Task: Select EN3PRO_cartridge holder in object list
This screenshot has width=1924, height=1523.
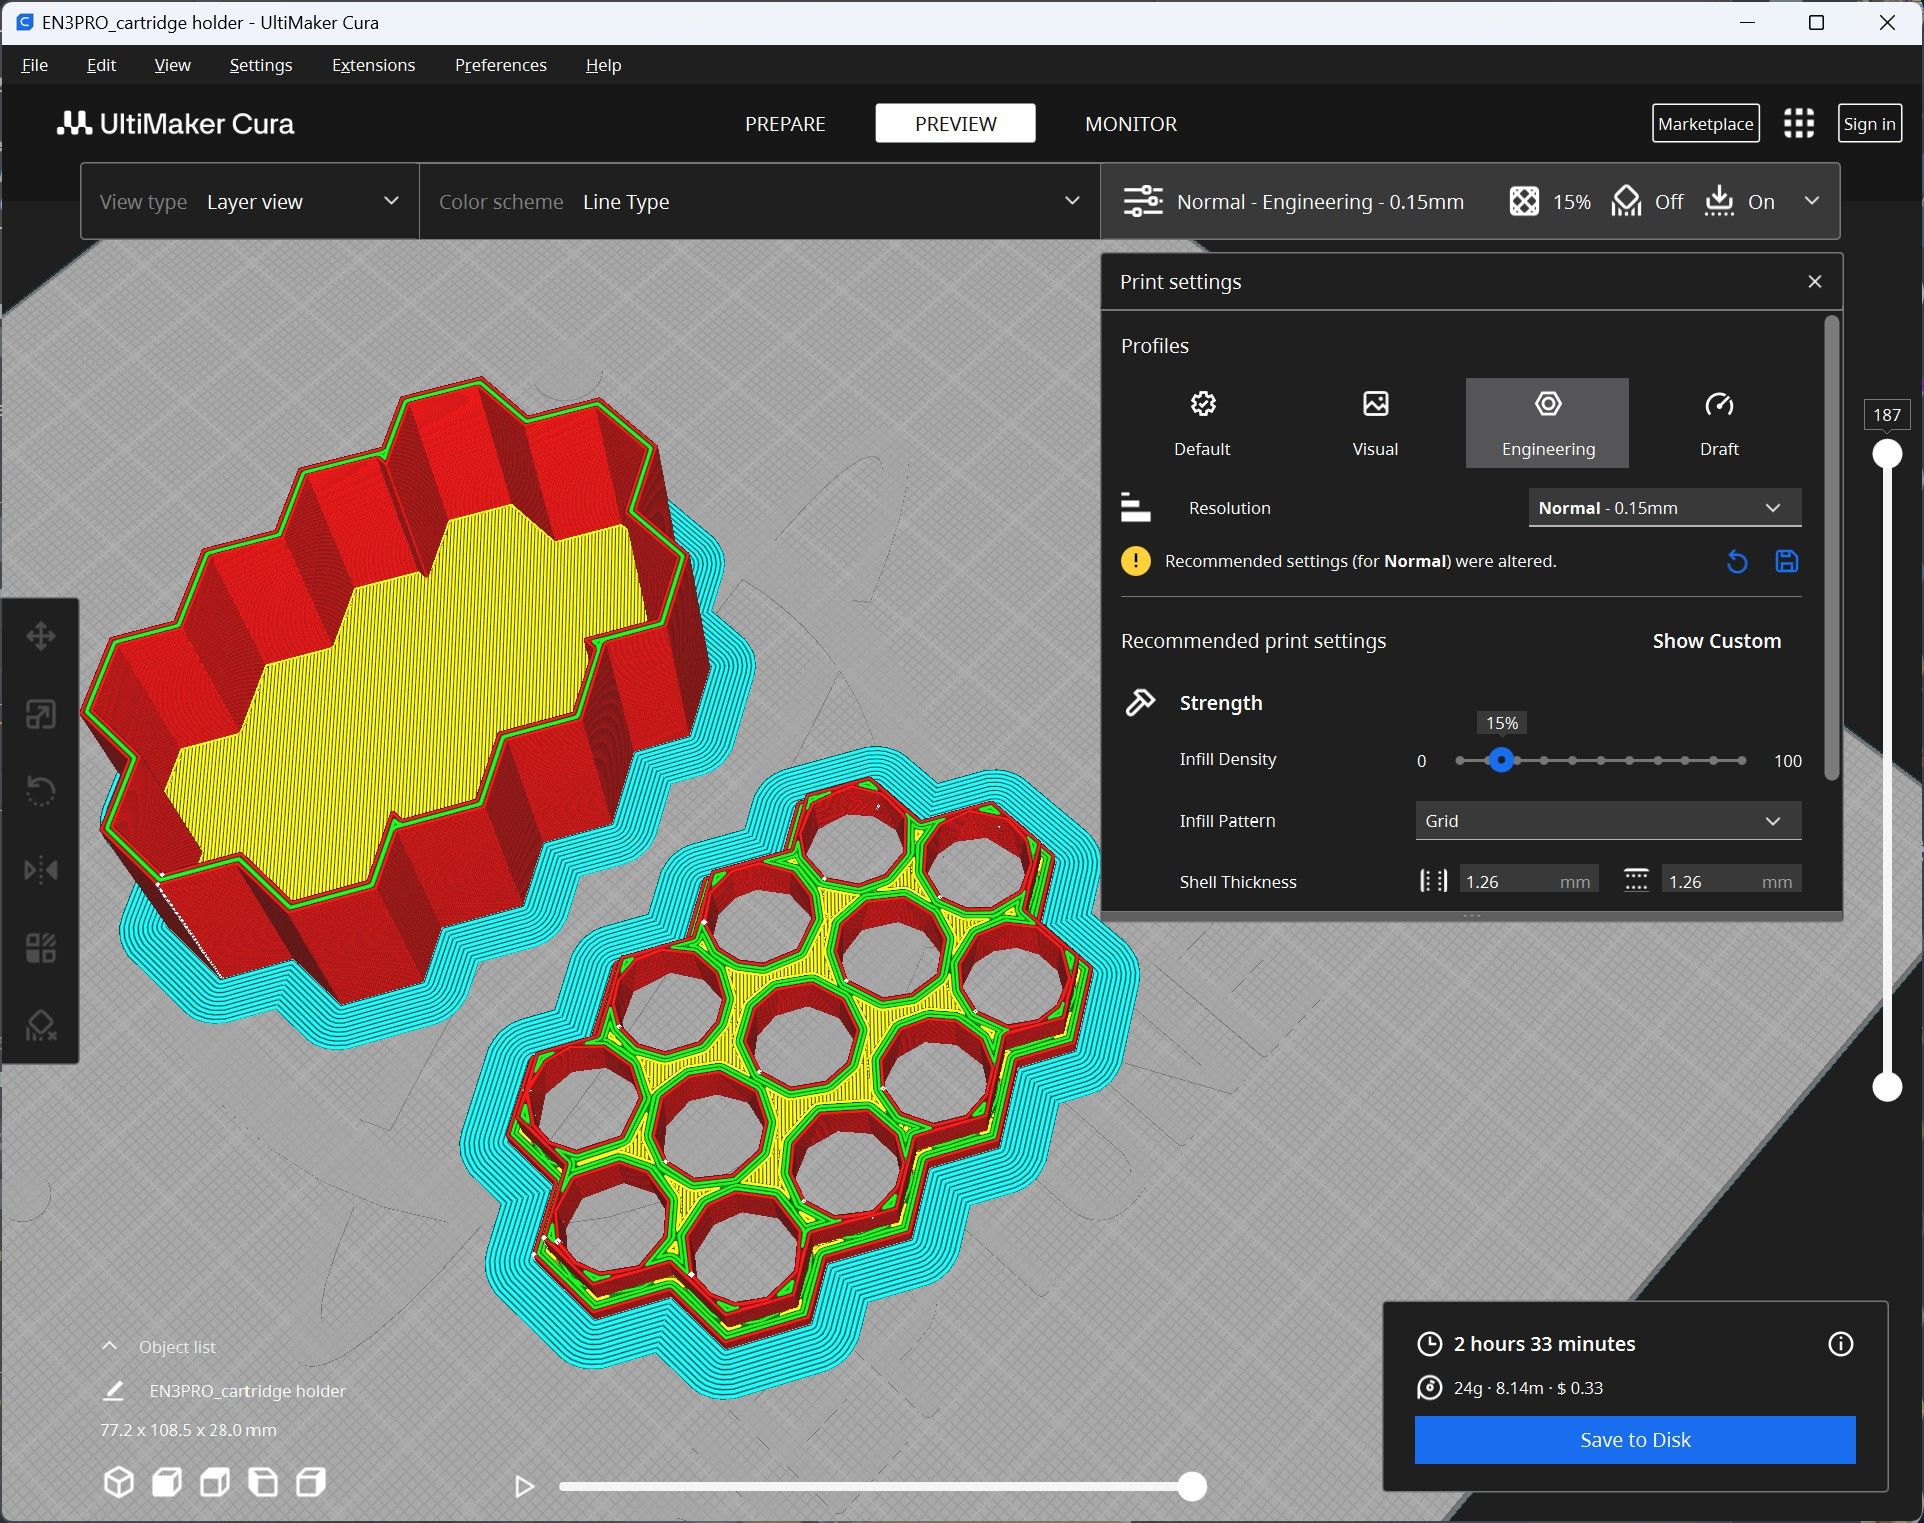Action: click(x=247, y=1391)
